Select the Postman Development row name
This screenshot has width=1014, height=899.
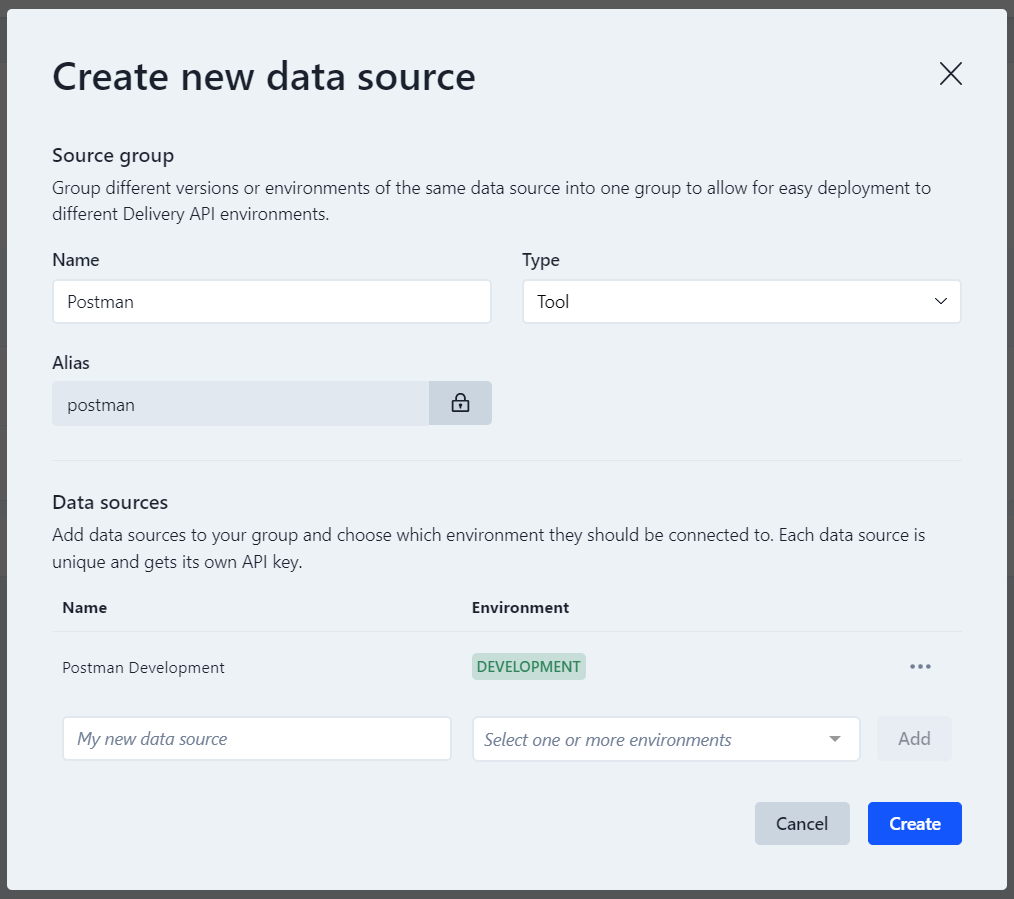(x=143, y=668)
